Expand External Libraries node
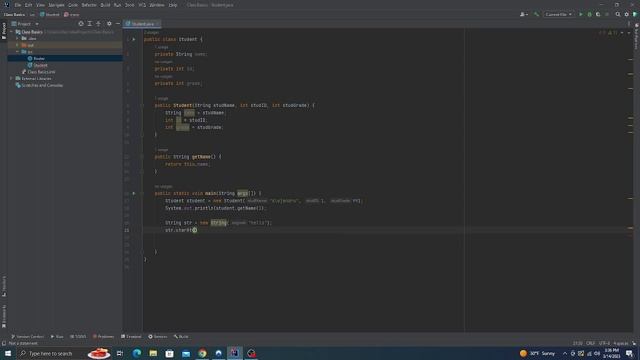The width and height of the screenshot is (640, 360). [x=11, y=78]
